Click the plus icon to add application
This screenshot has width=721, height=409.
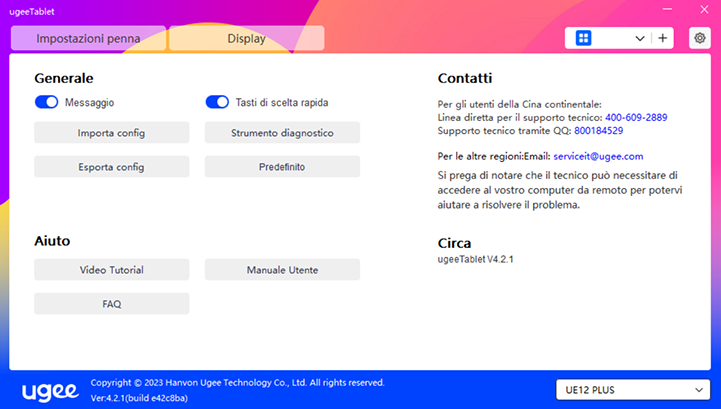663,38
